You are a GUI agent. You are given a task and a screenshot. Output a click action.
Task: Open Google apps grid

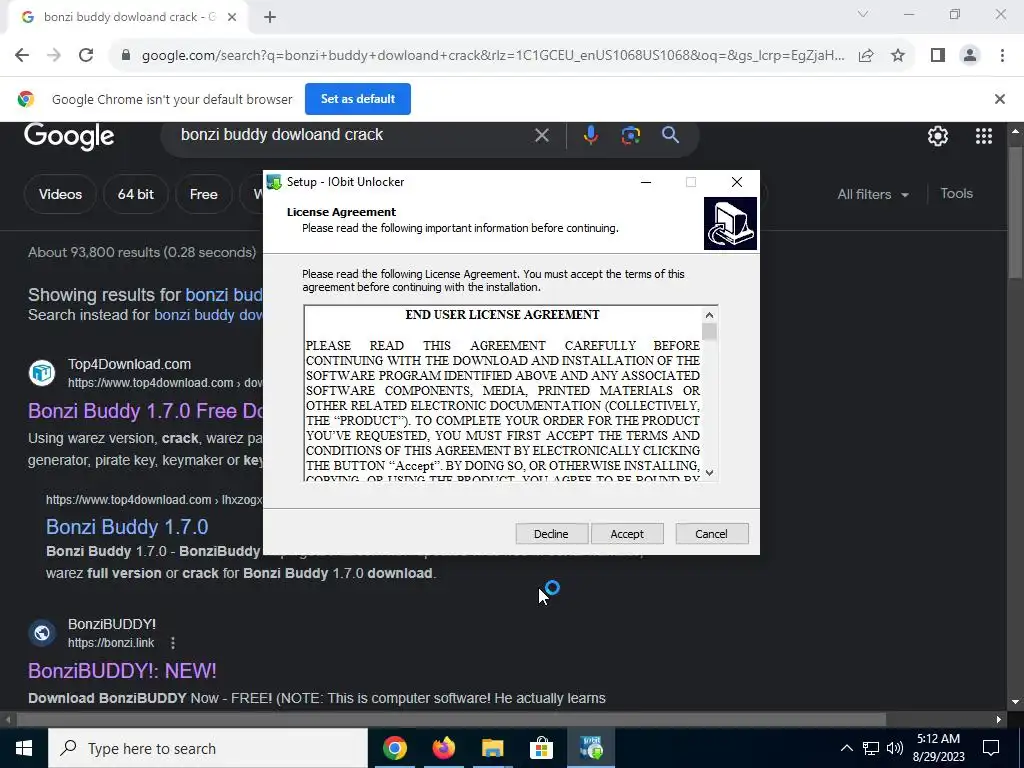tap(984, 136)
